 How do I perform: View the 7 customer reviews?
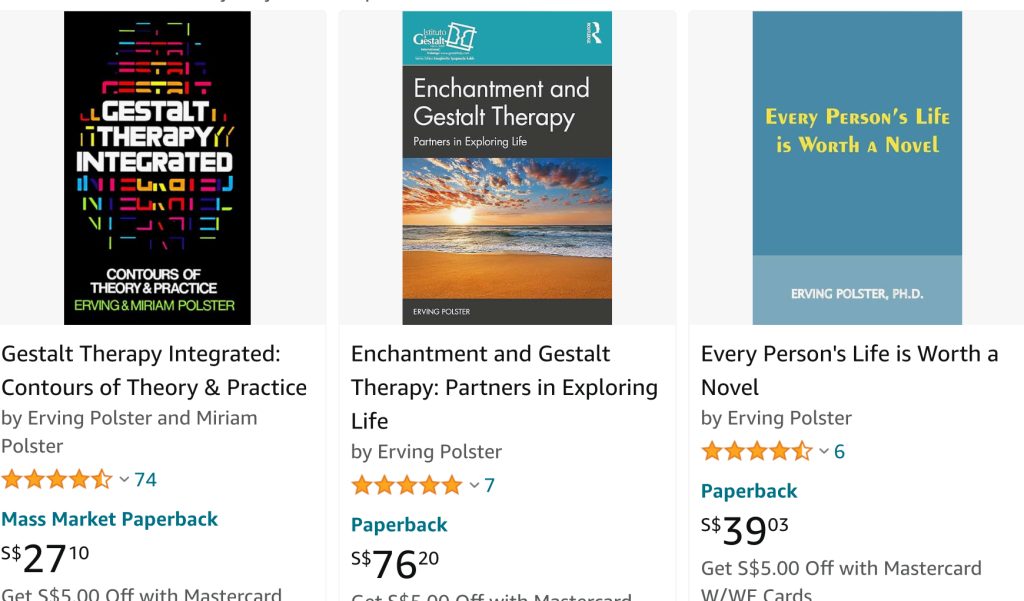click(490, 486)
